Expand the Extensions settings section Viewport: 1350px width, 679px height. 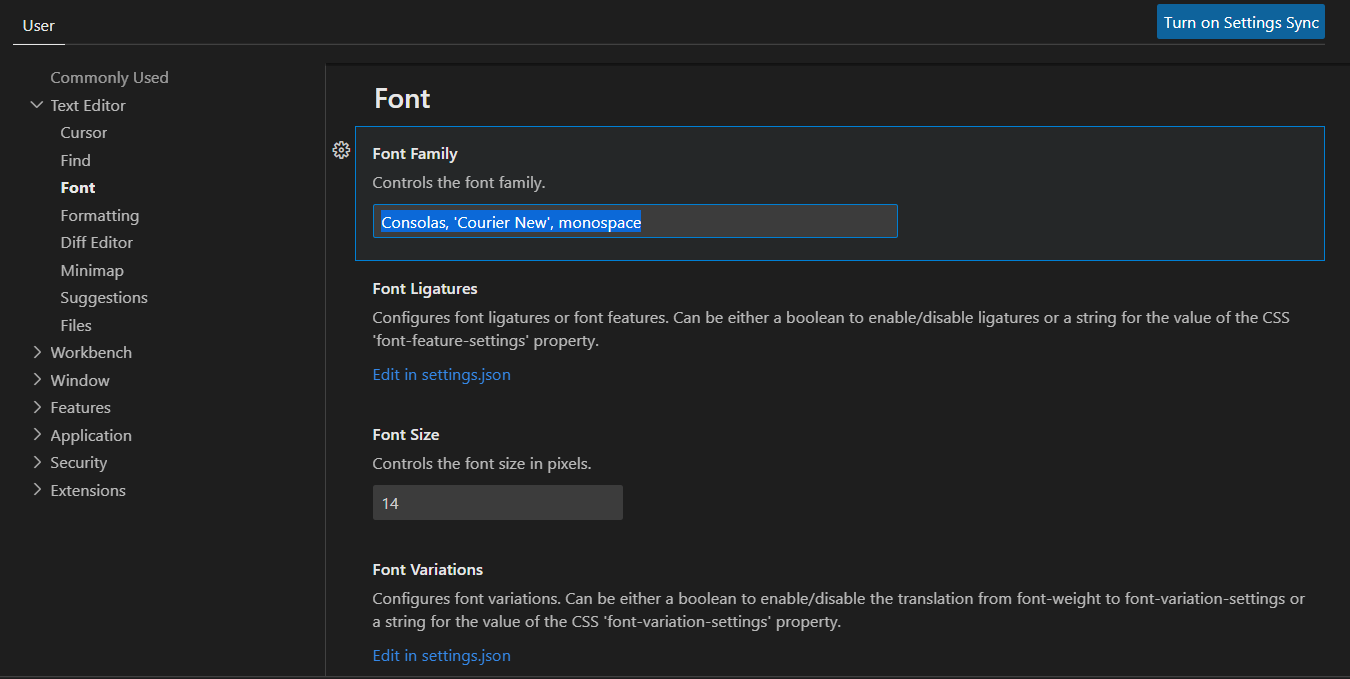click(x=37, y=490)
